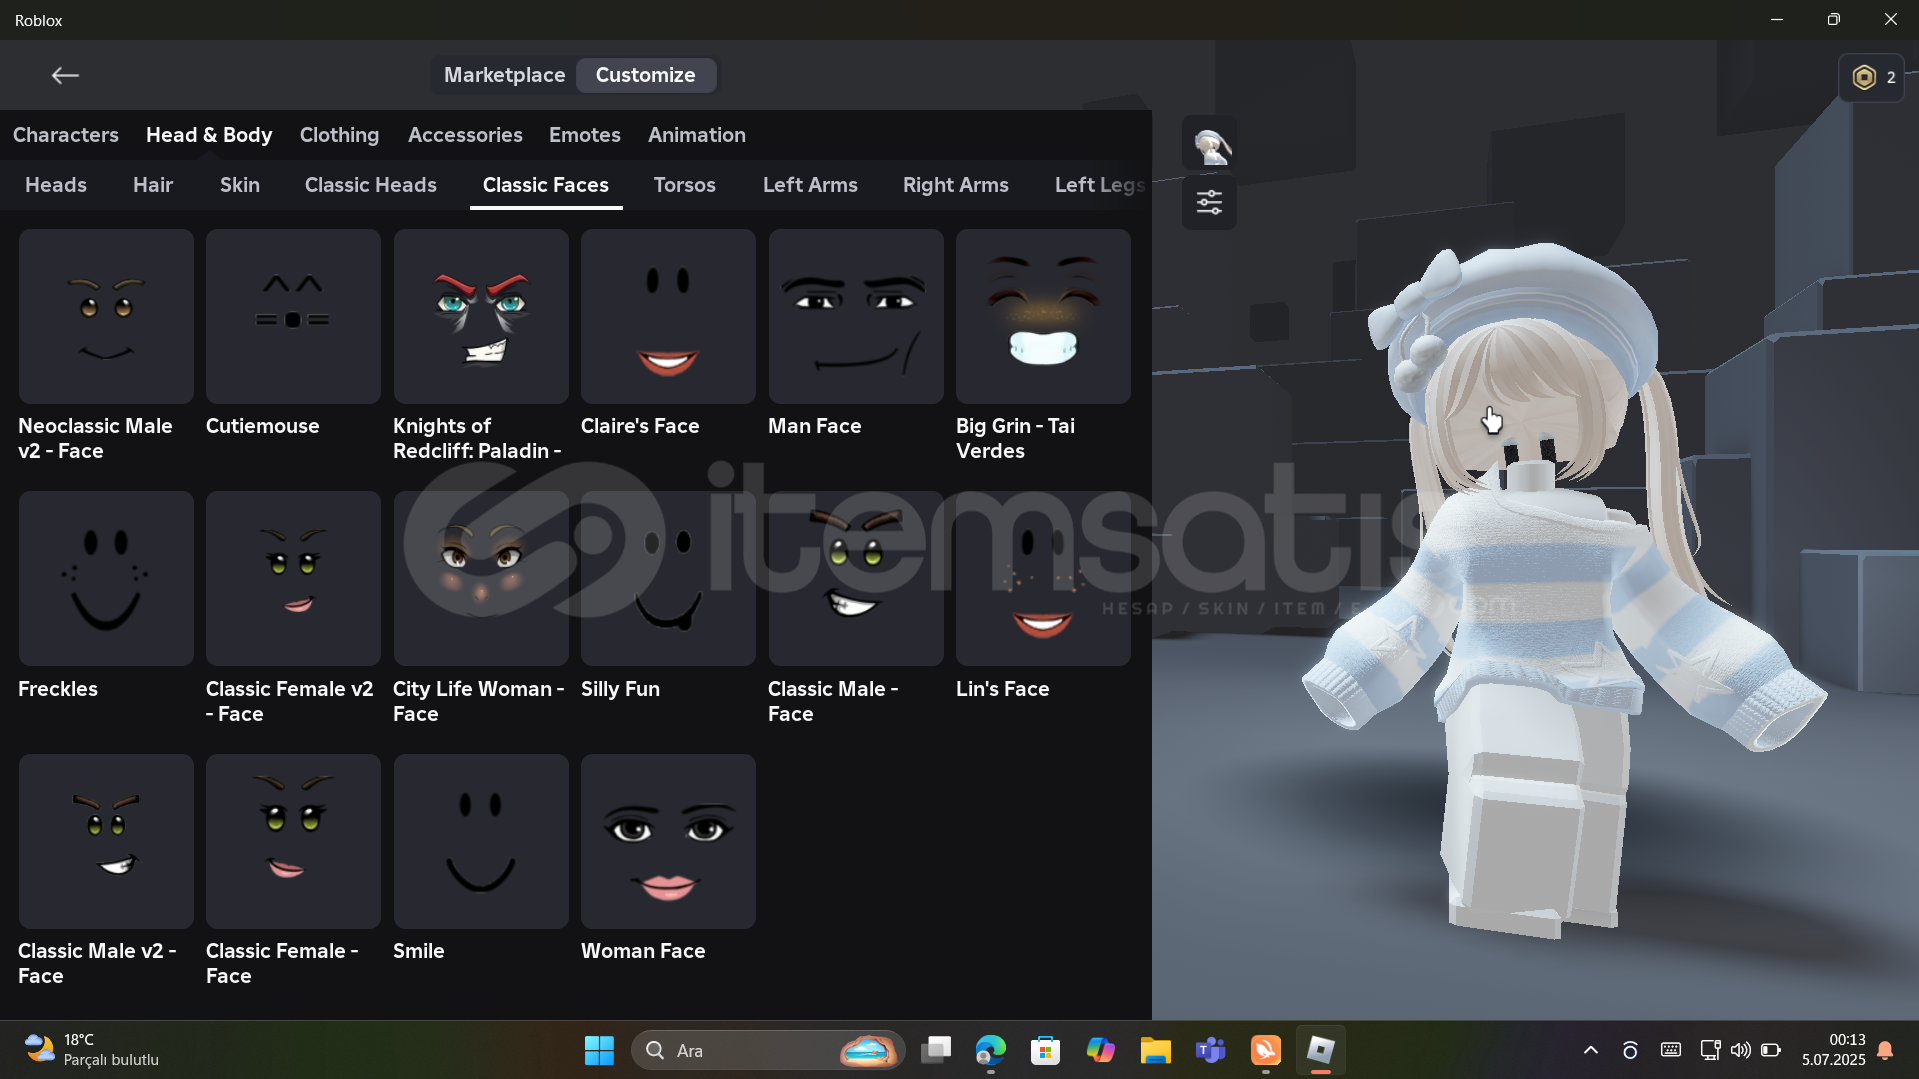Click the network display tray icon
Viewport: 1919px width, 1079px height.
click(x=1710, y=1050)
